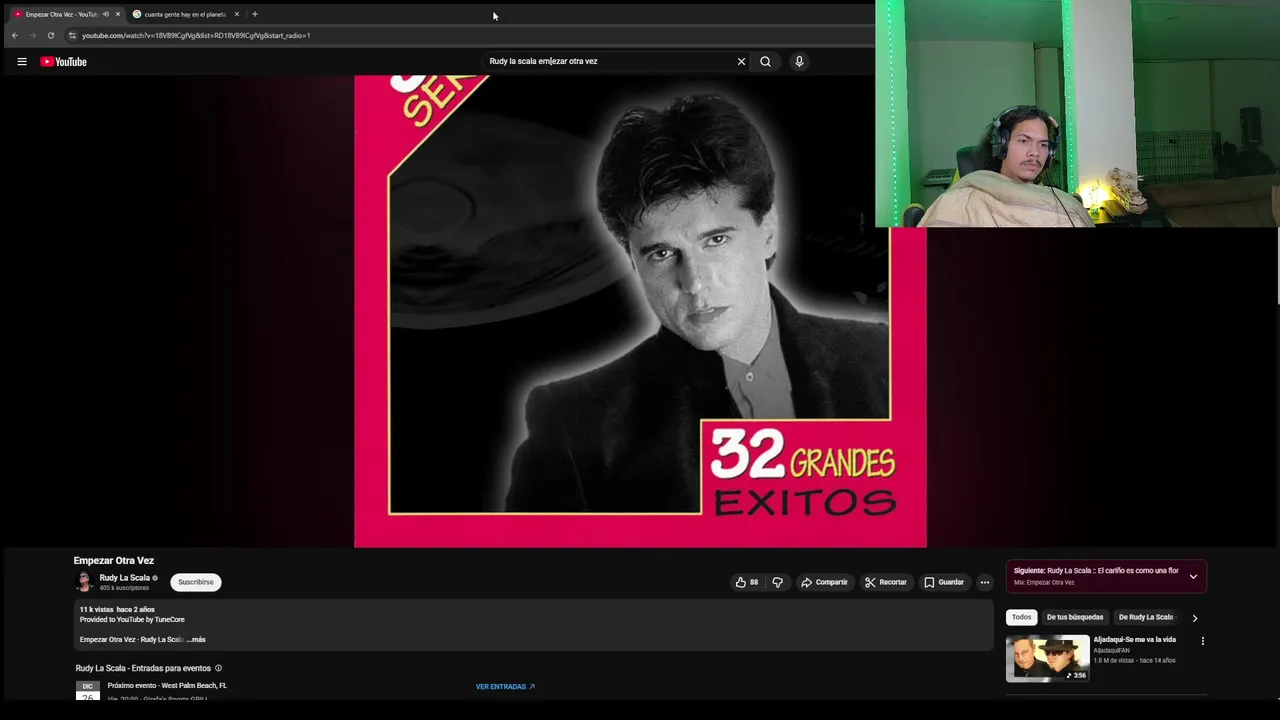Expand the description with ...más
The image size is (1280, 720).
point(196,640)
